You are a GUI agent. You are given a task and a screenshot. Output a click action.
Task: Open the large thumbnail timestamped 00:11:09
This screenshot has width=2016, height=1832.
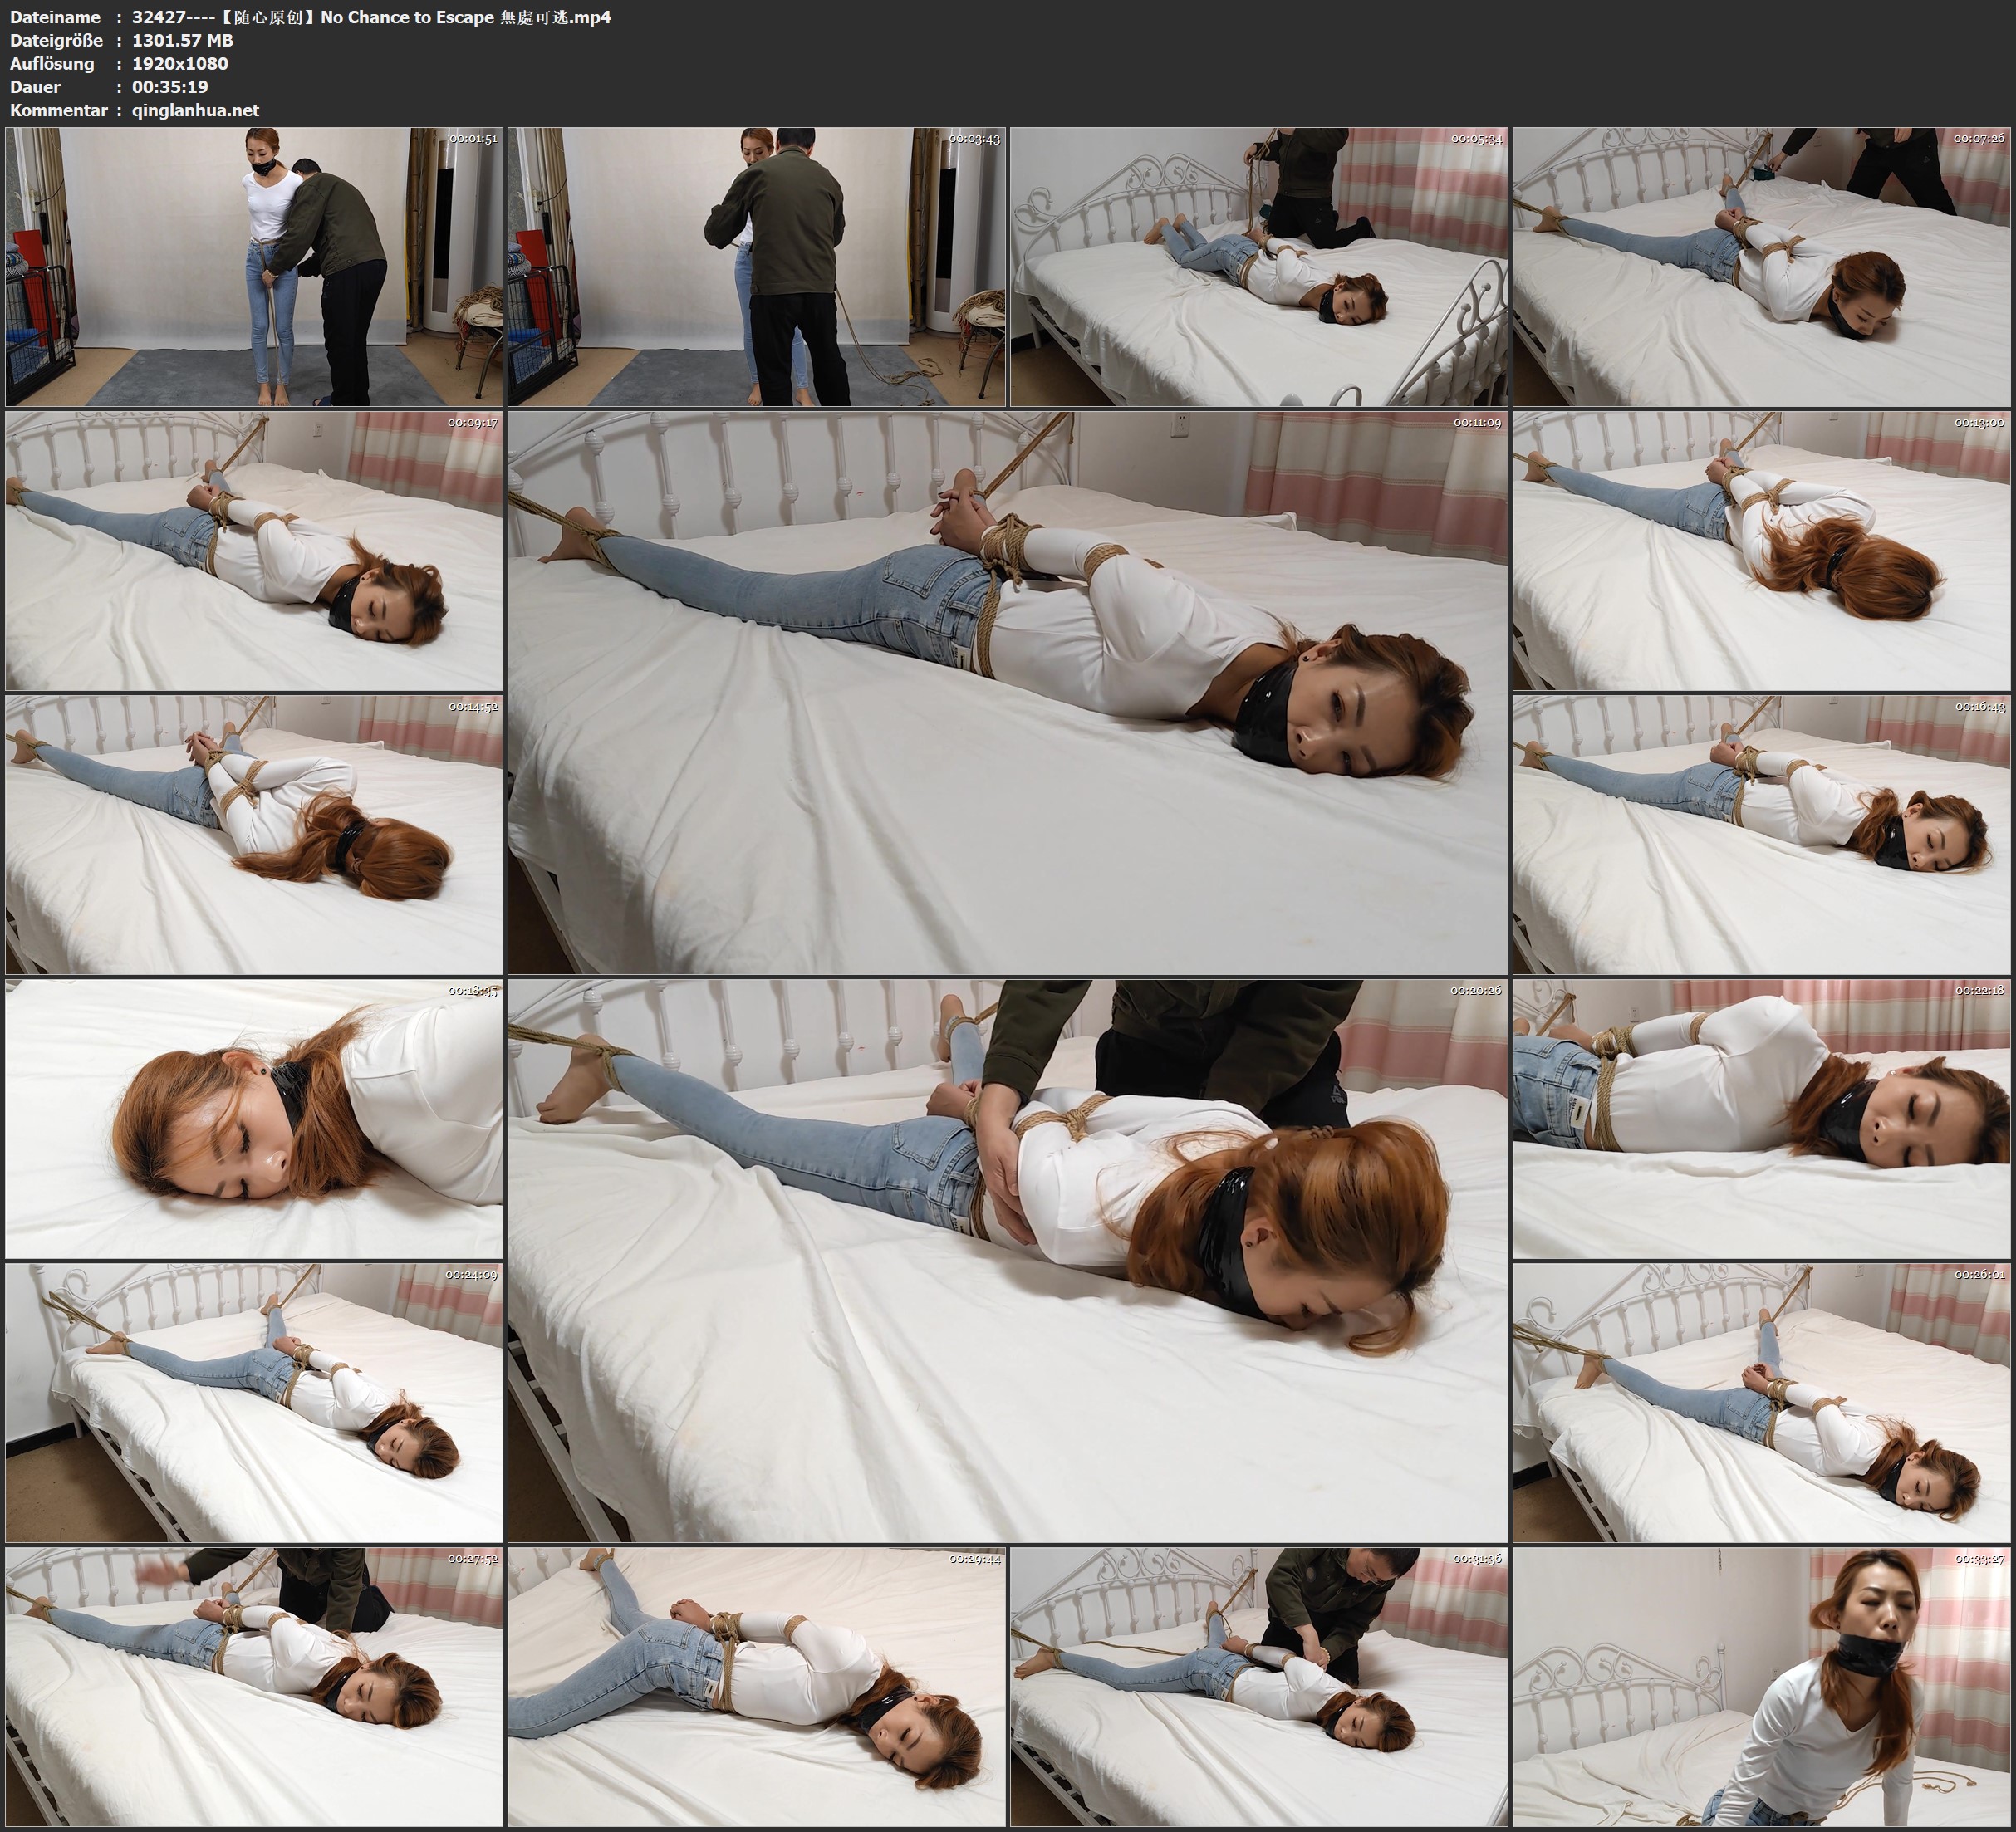(1007, 692)
